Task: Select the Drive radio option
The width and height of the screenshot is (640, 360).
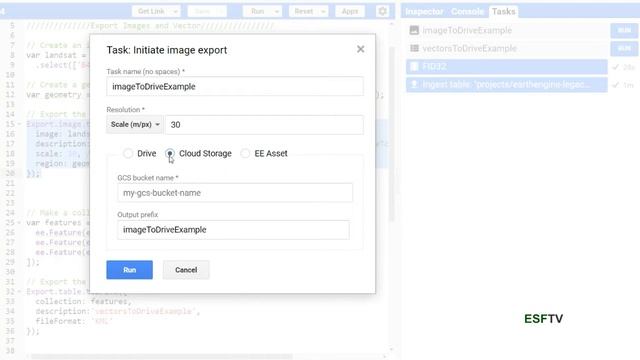Action: point(128,153)
